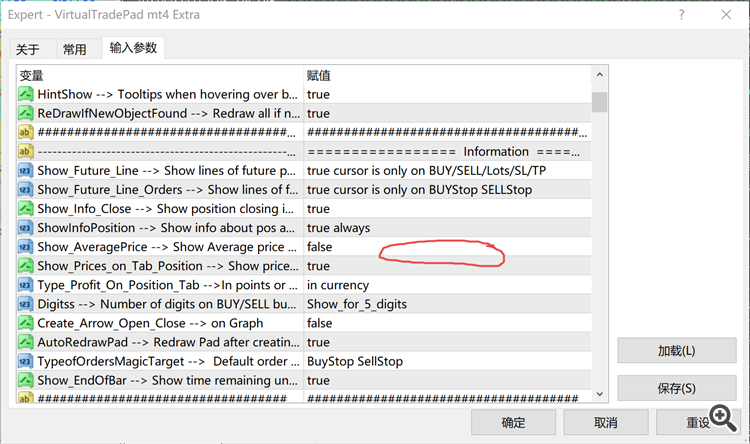Click the icon beside ReDrawIfNewObjectFound
The image size is (750, 444).
[25, 113]
